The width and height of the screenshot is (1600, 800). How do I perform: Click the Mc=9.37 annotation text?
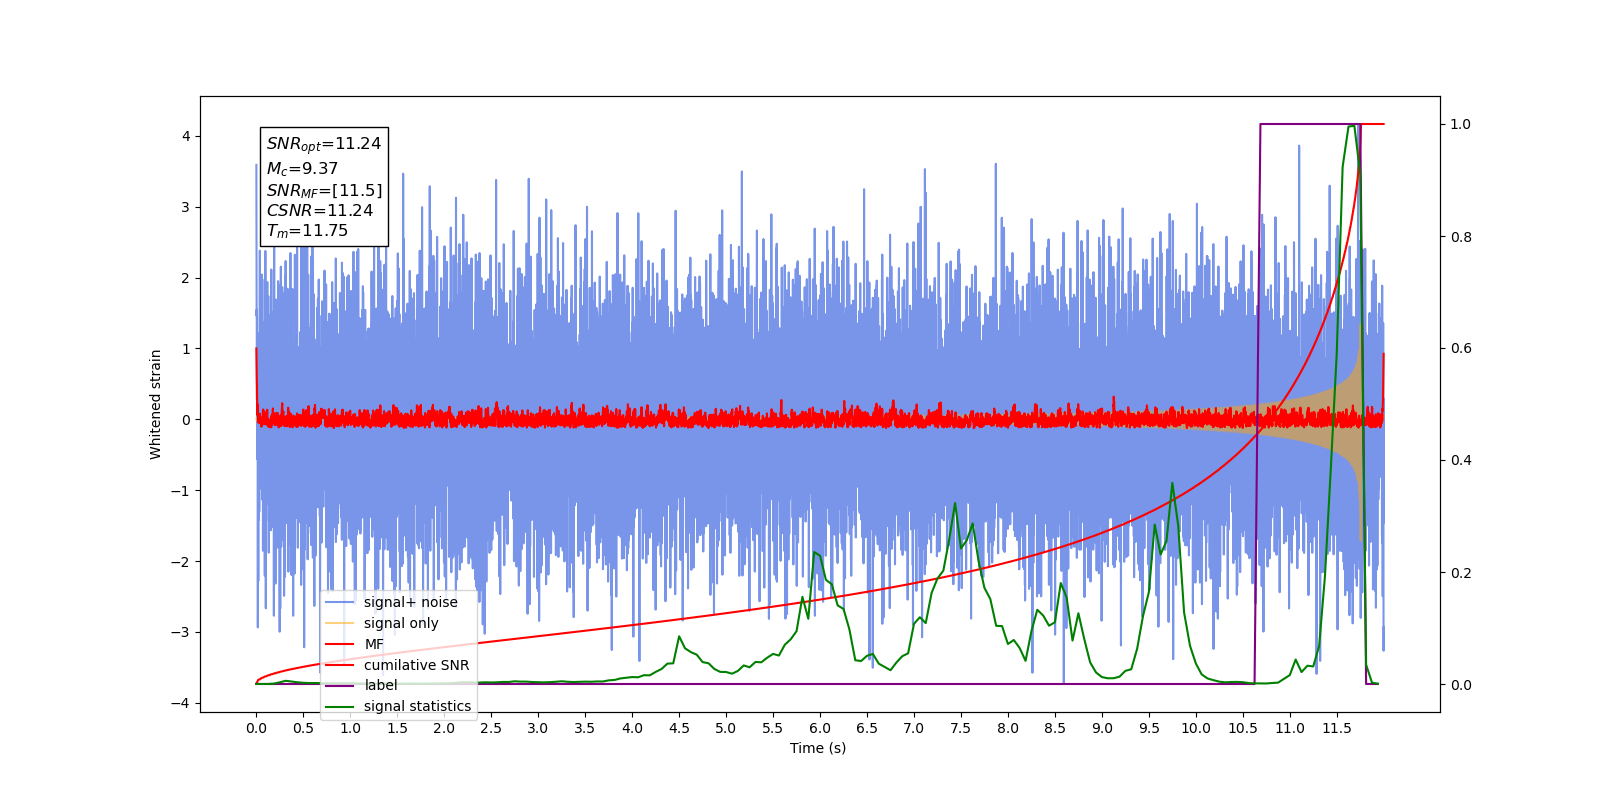[302, 169]
